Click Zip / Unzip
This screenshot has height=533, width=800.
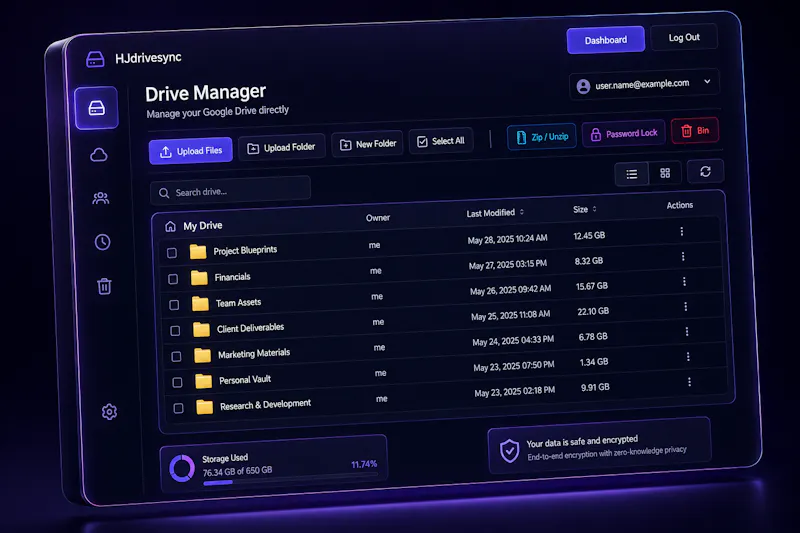coord(542,137)
